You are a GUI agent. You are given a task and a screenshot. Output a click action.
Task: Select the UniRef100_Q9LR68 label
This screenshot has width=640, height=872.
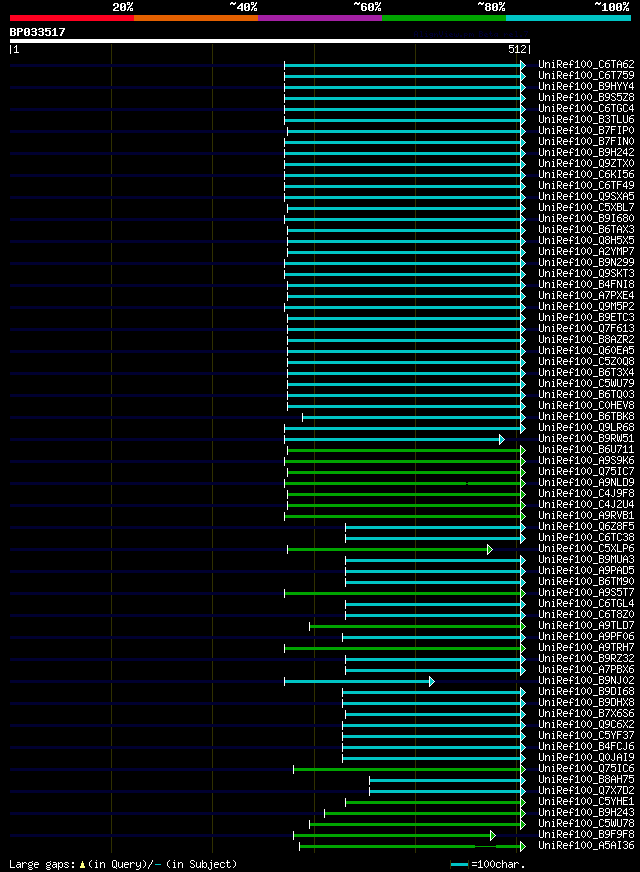[586, 428]
